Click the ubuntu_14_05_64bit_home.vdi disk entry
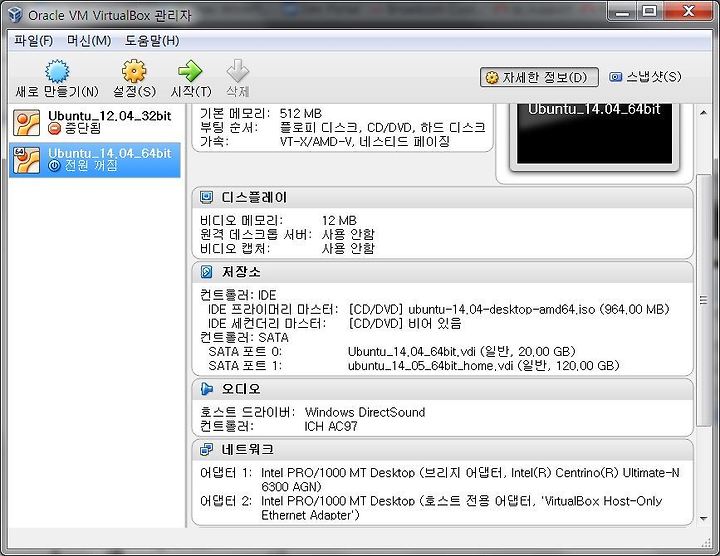This screenshot has width=720, height=556. pyautogui.click(x=484, y=366)
